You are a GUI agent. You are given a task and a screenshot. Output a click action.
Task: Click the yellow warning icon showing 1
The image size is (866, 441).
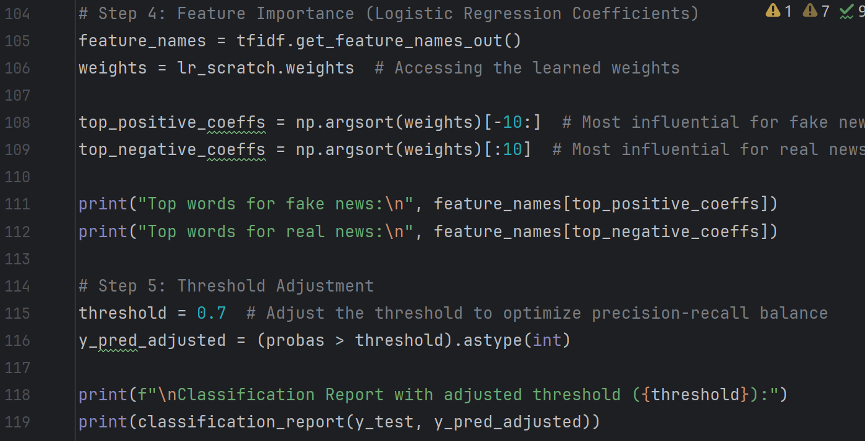tap(772, 11)
